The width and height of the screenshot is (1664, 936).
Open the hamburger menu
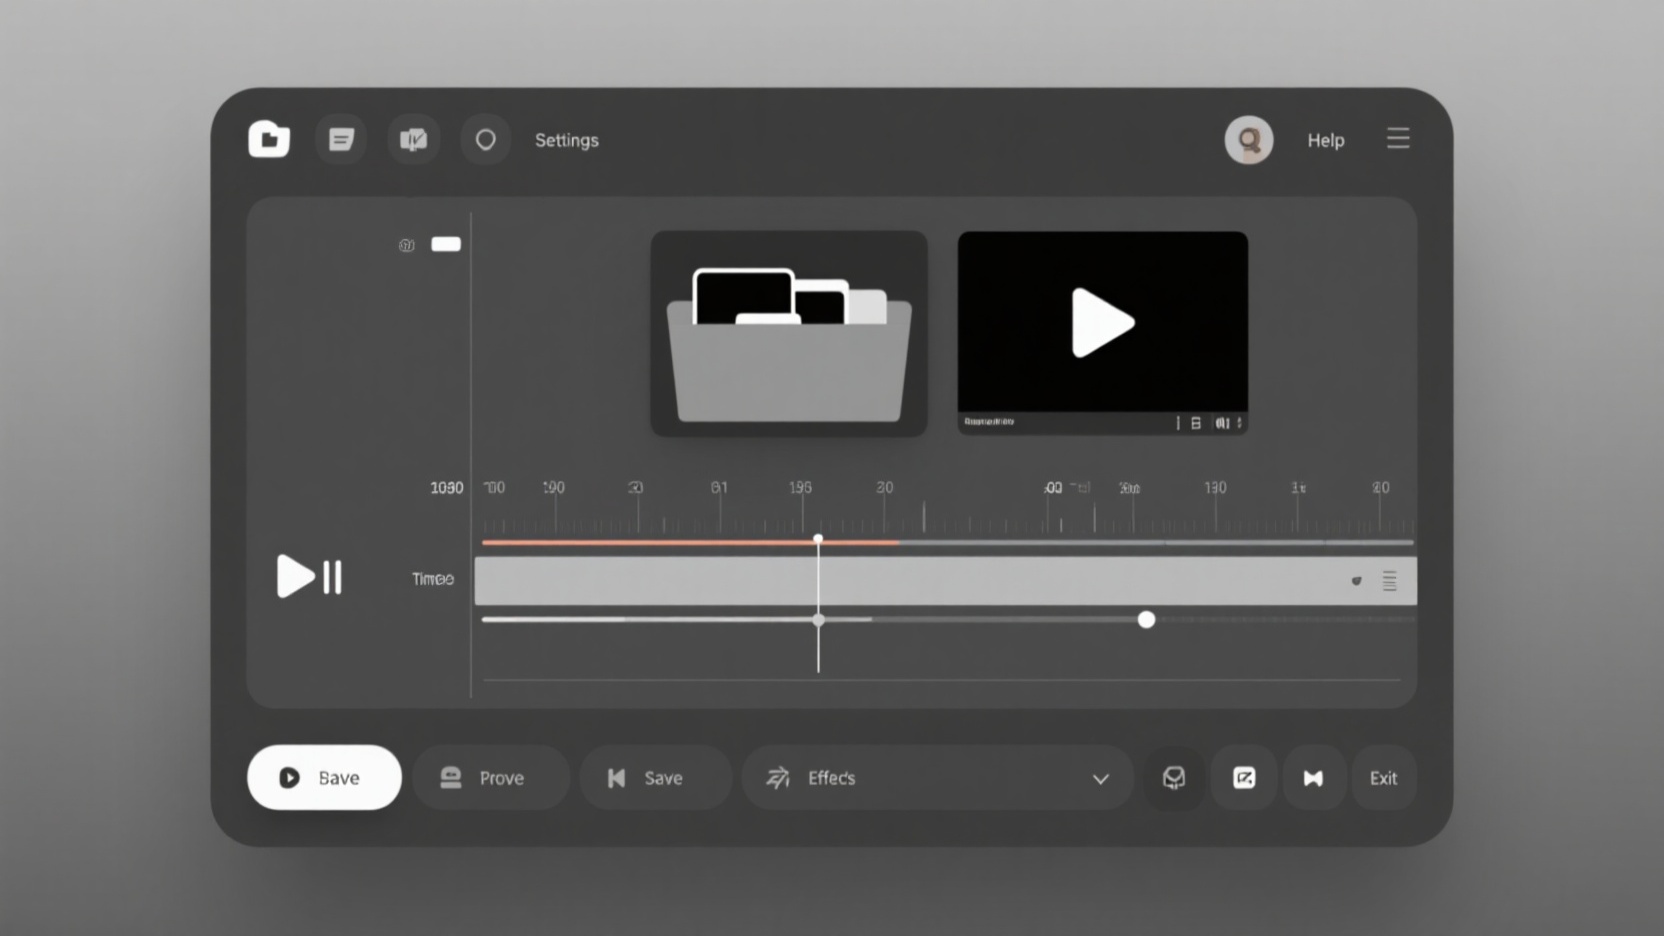click(1397, 138)
